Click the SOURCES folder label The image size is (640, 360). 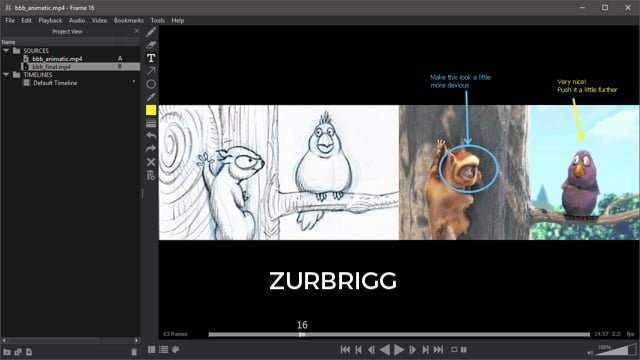(x=36, y=51)
